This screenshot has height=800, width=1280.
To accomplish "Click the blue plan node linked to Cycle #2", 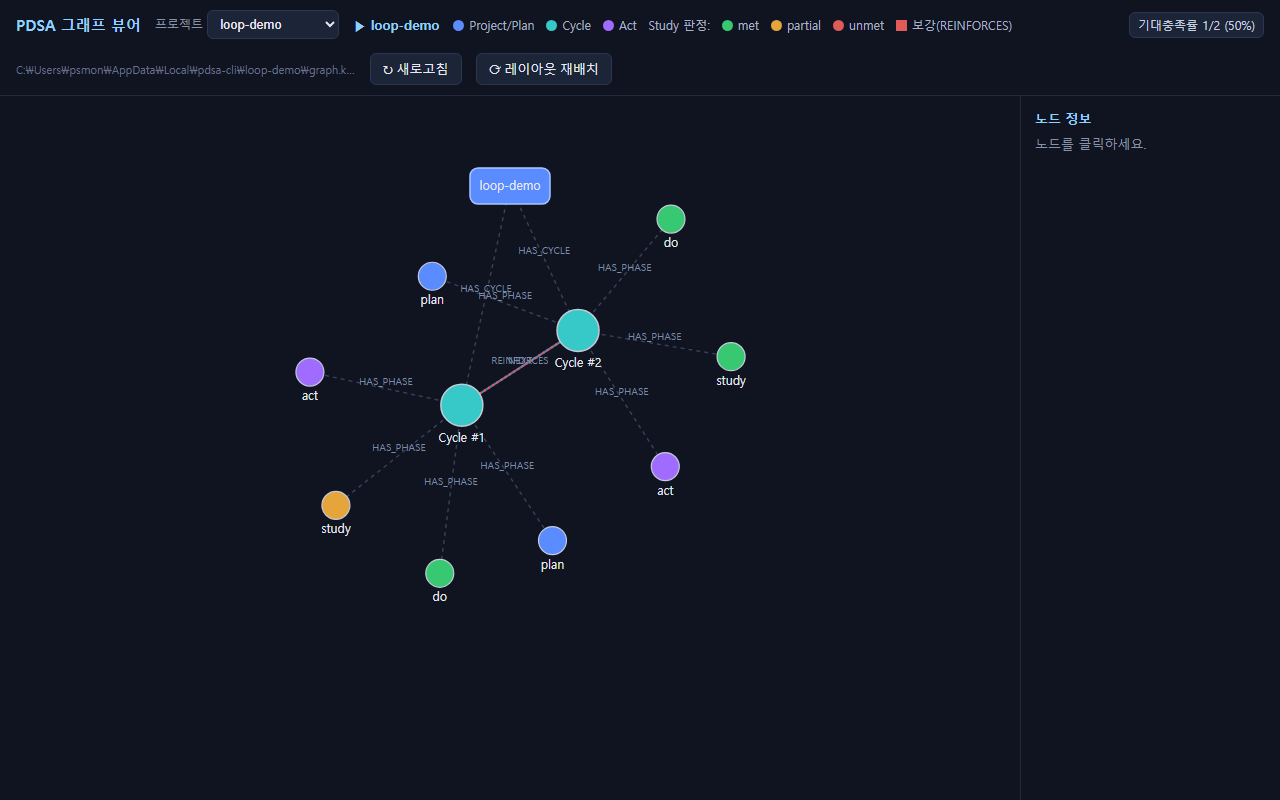I will (432, 276).
